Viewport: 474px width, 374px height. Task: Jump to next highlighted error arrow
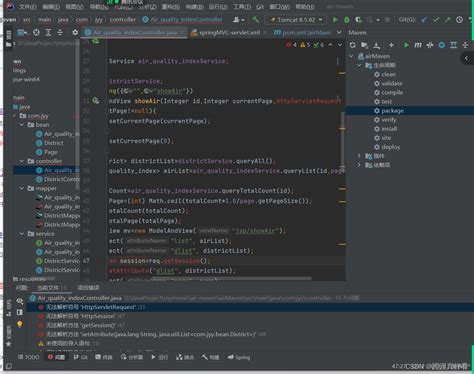pos(340,45)
